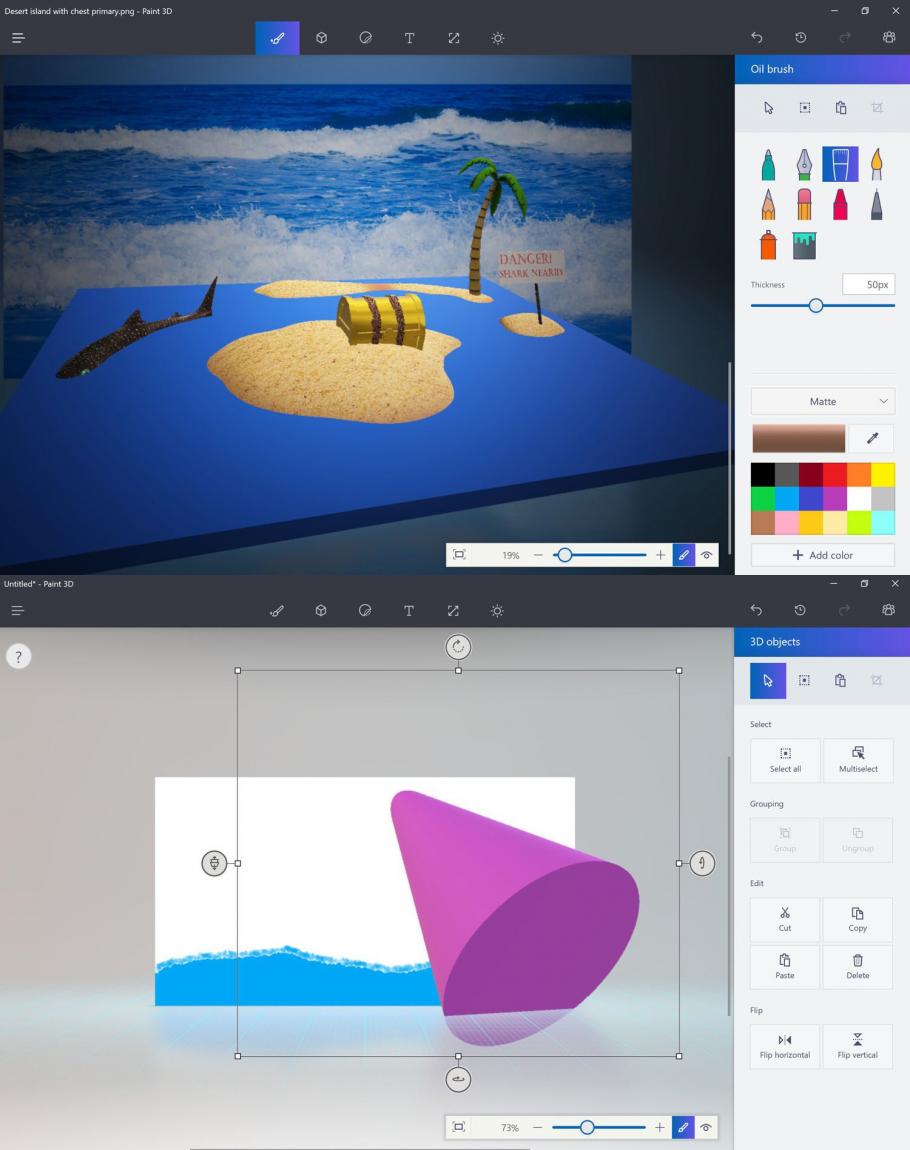
Task: Select the Calligraphy pen brush
Action: click(804, 163)
